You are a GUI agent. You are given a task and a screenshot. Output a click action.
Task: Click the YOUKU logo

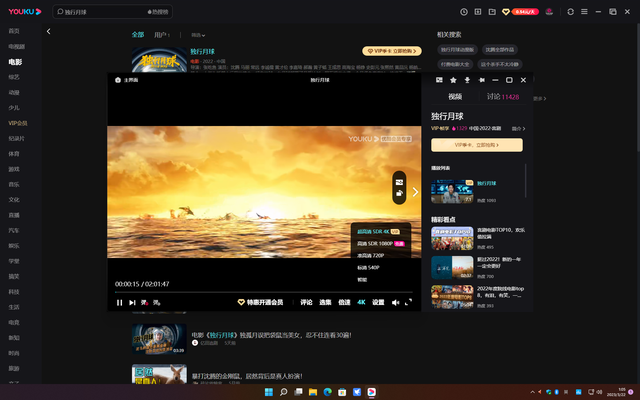pyautogui.click(x=25, y=12)
